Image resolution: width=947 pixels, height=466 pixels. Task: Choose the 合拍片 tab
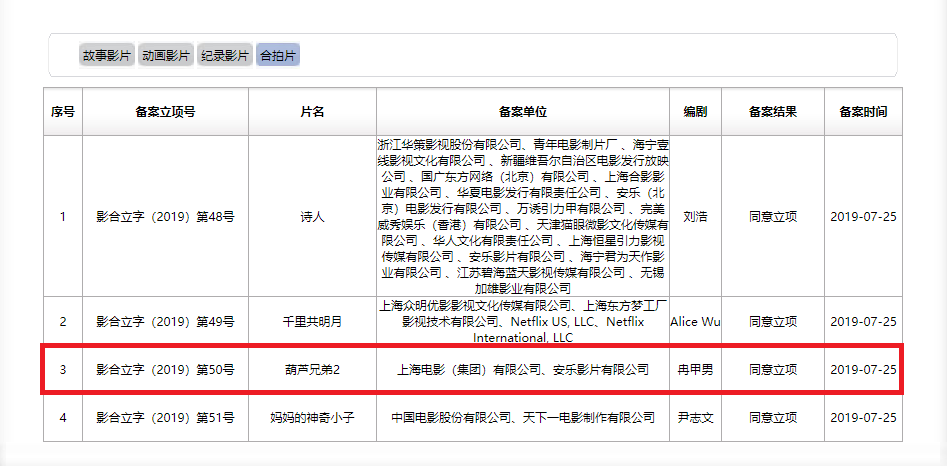[x=278, y=56]
